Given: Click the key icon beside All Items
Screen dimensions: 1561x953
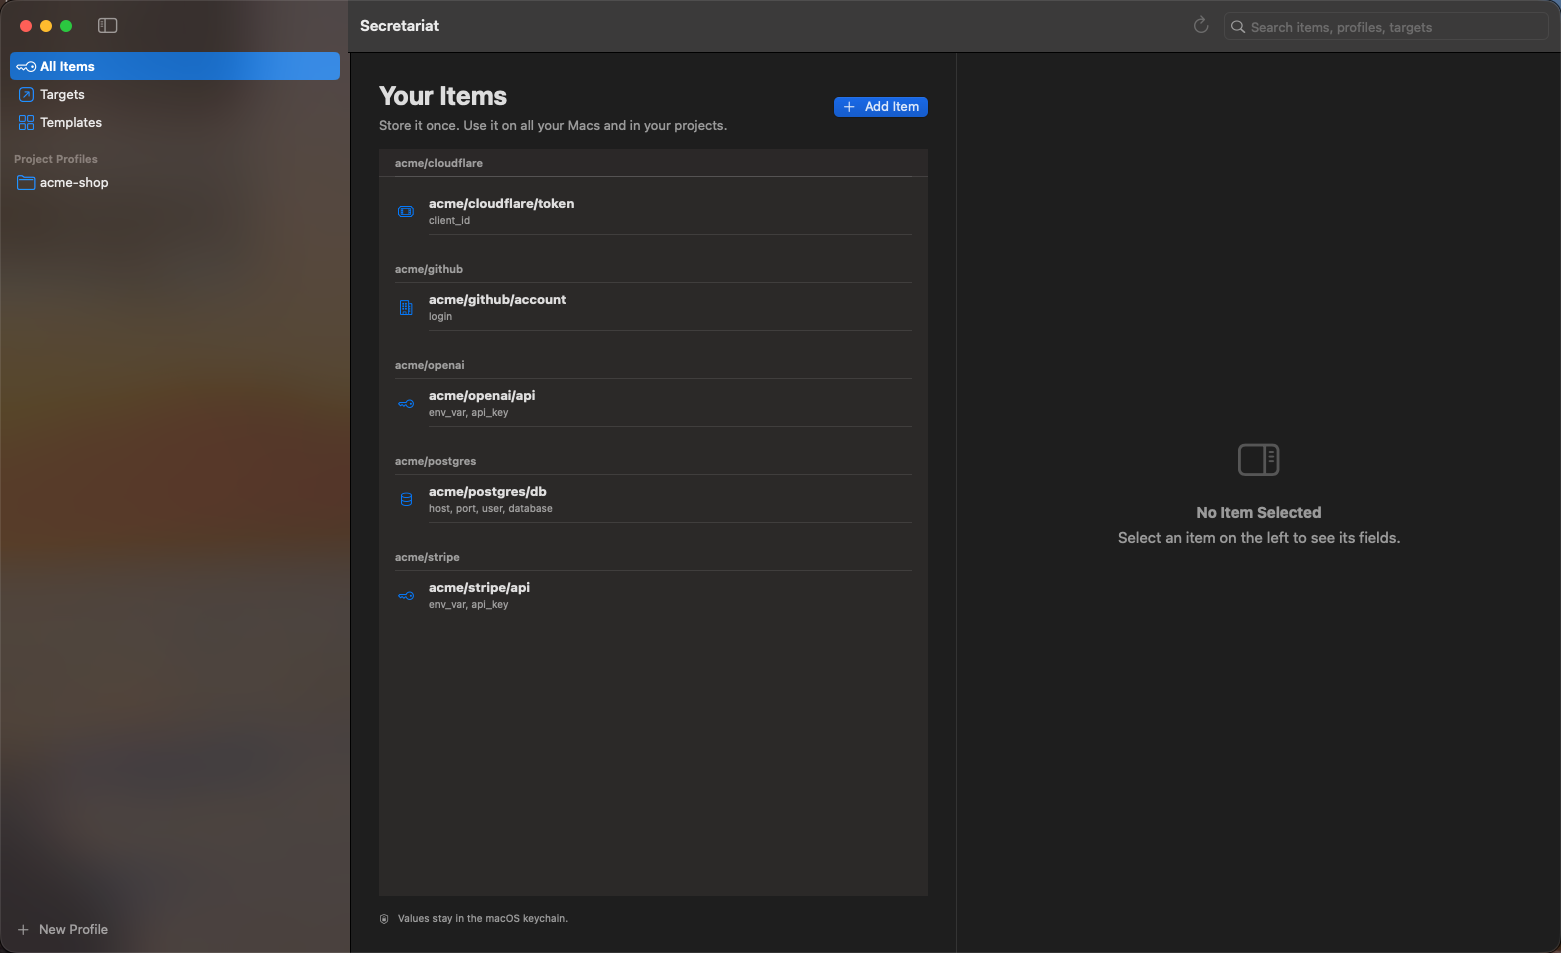Looking at the screenshot, I should [26, 67].
